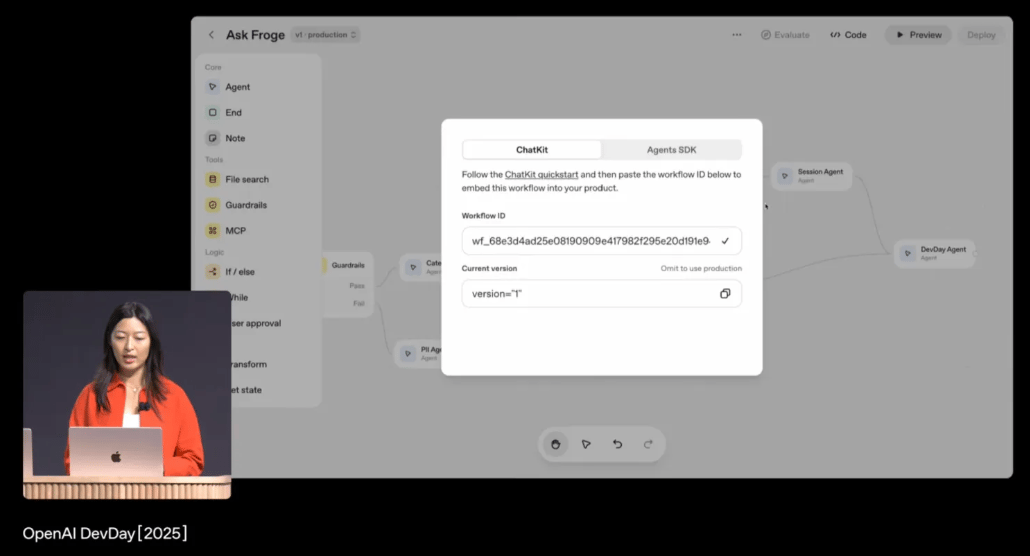Click the Omit to use production hint
Viewport: 1030px width, 556px height.
[701, 268]
